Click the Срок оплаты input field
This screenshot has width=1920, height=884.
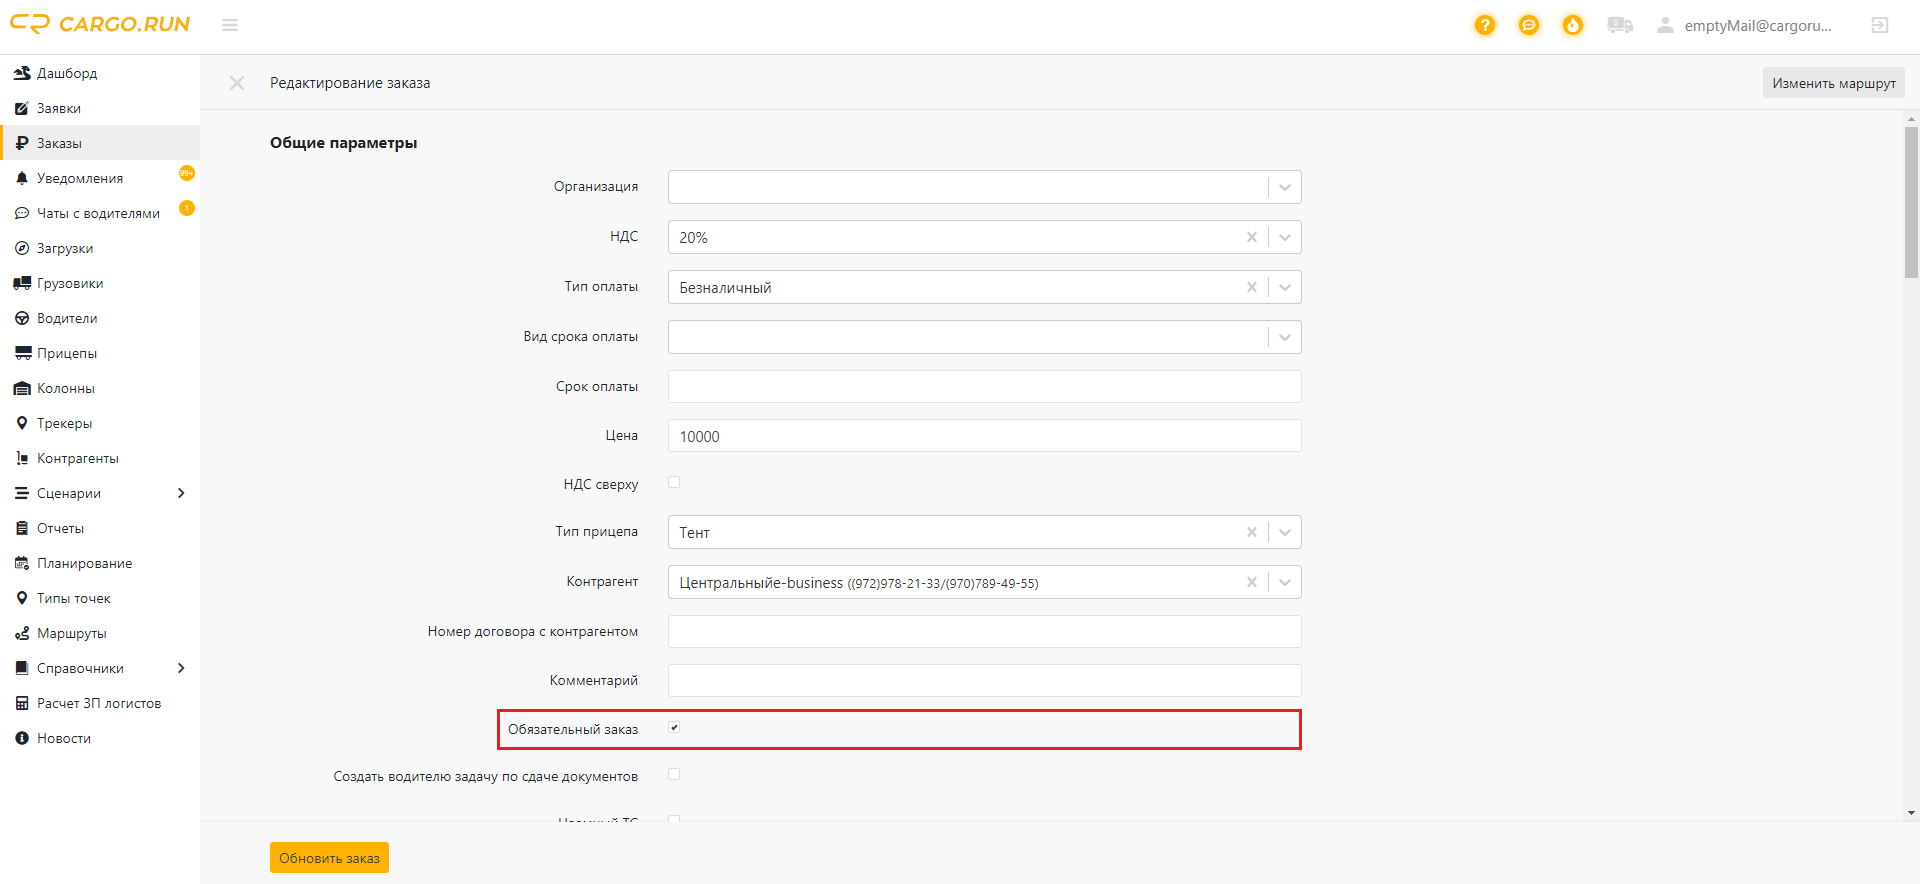pyautogui.click(x=984, y=386)
